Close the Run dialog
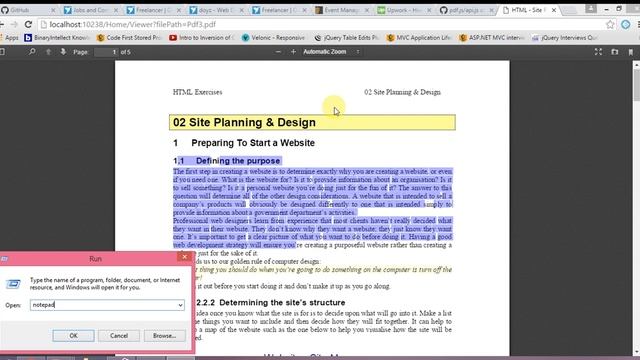 pyautogui.click(x=184, y=257)
